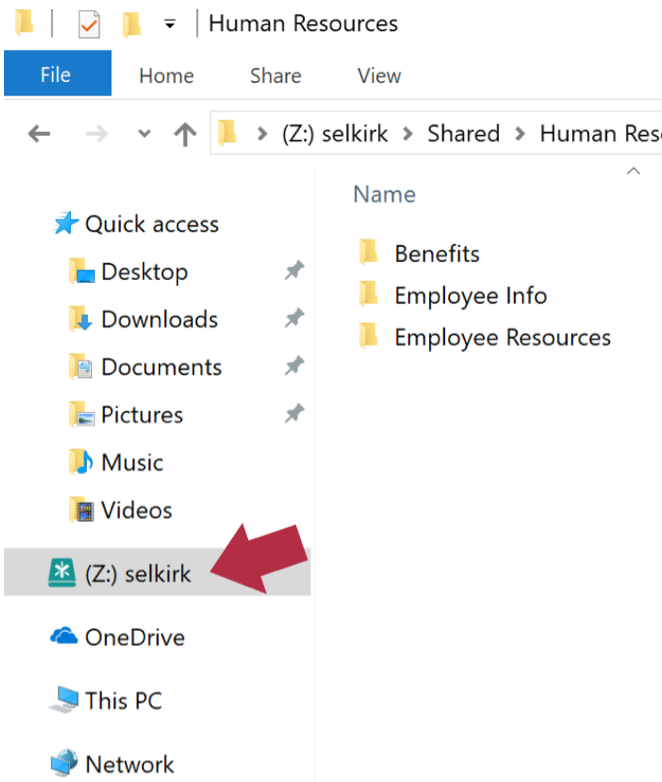Switch to the Home ribbon tab
Screen dimensions: 662x782
click(166, 75)
